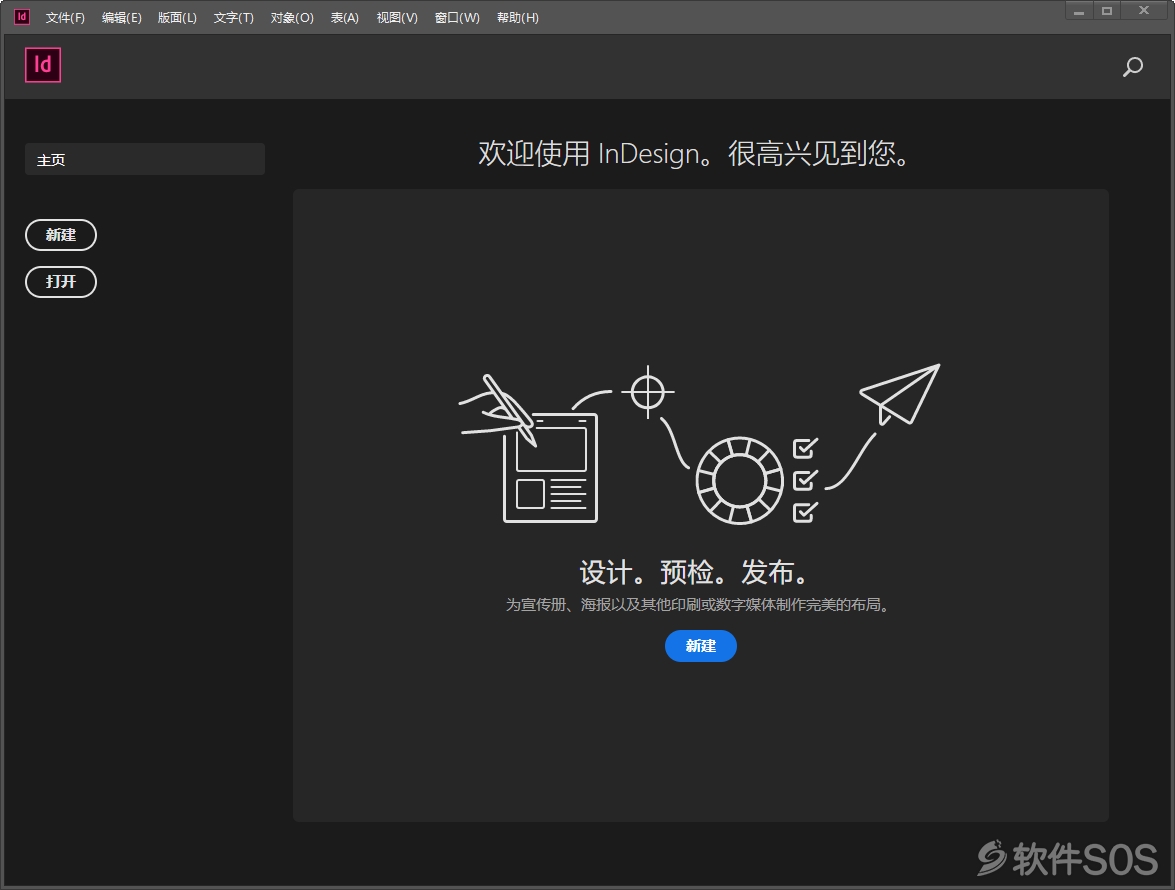
Task: Click the small Id icon in title bar
Action: 22,16
